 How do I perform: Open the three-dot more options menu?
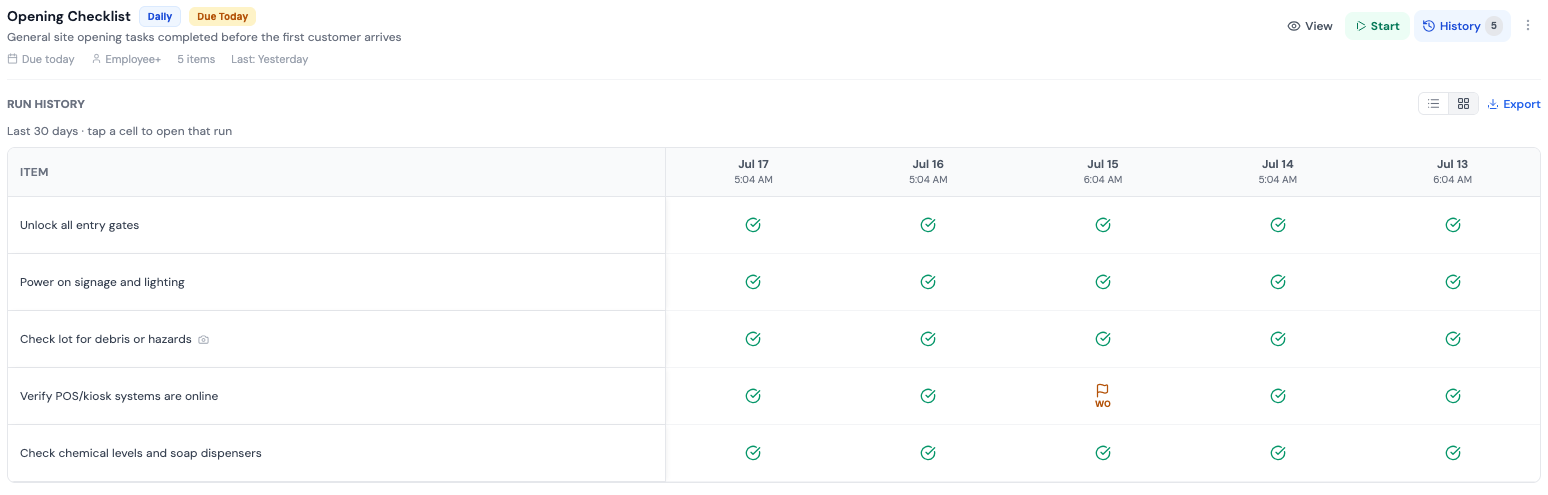point(1528,26)
